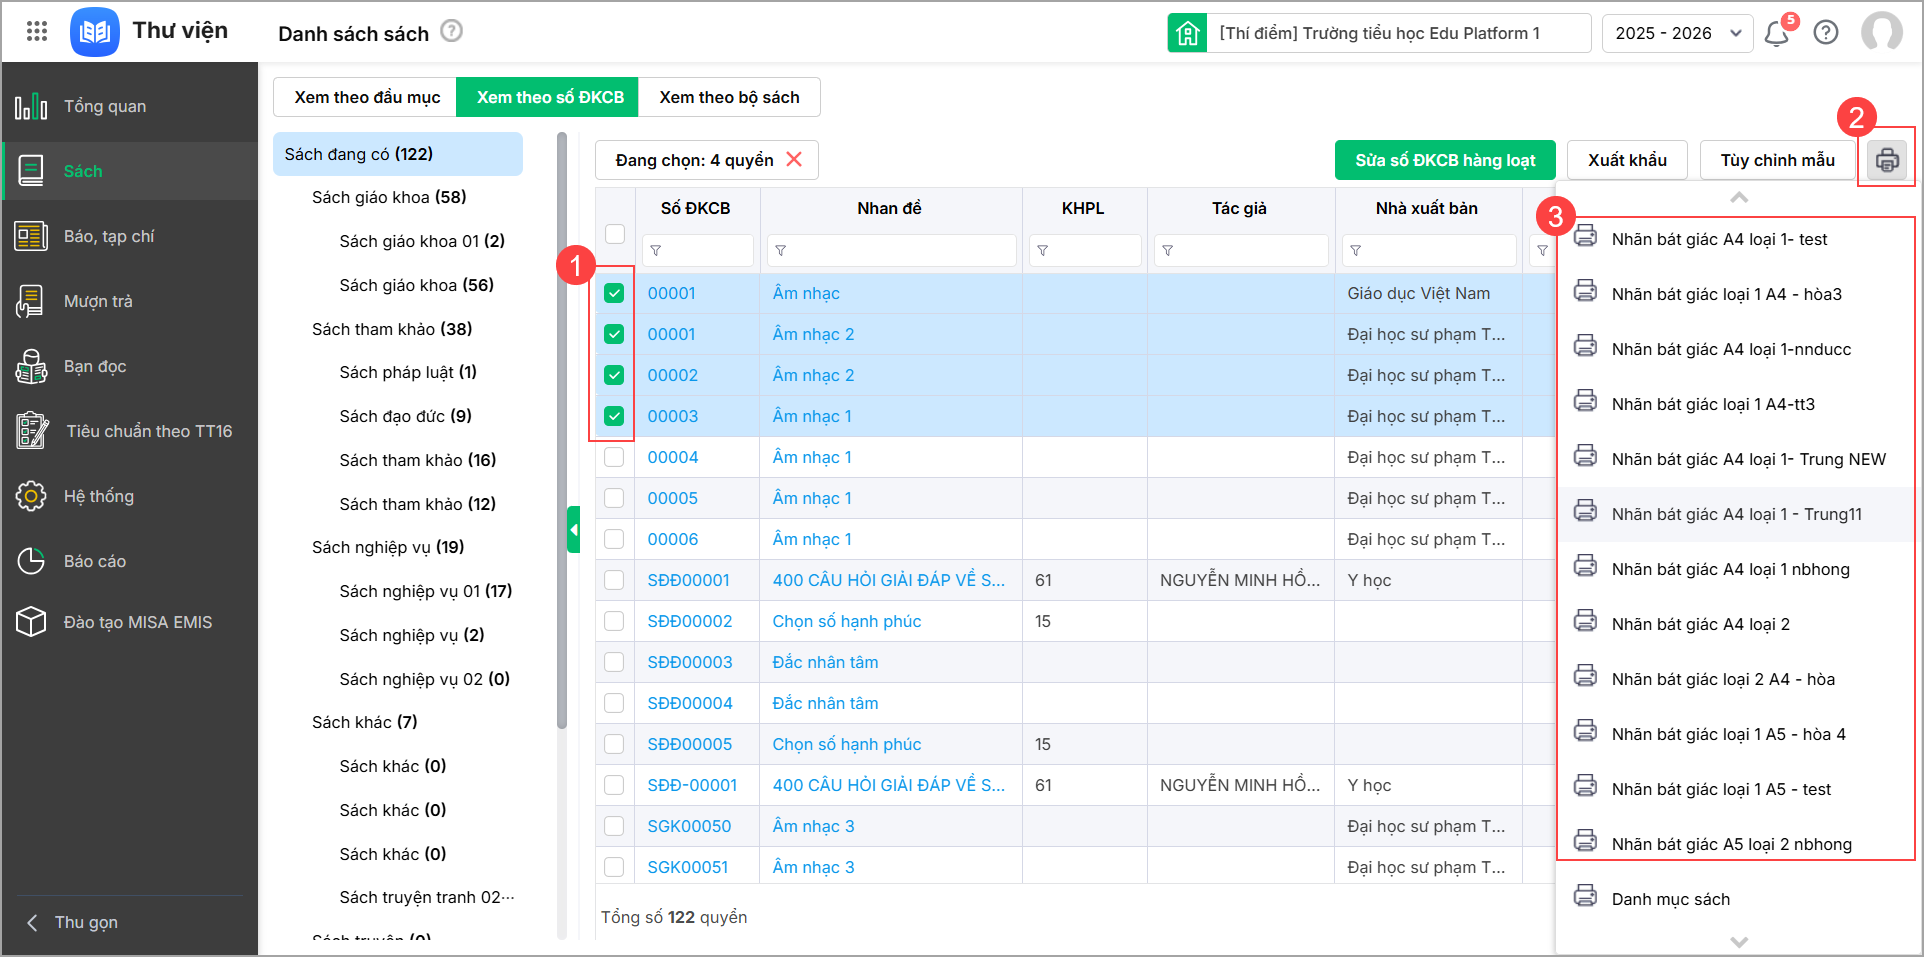Uncheck the row 00002 checkbox
The image size is (1924, 957).
(614, 375)
